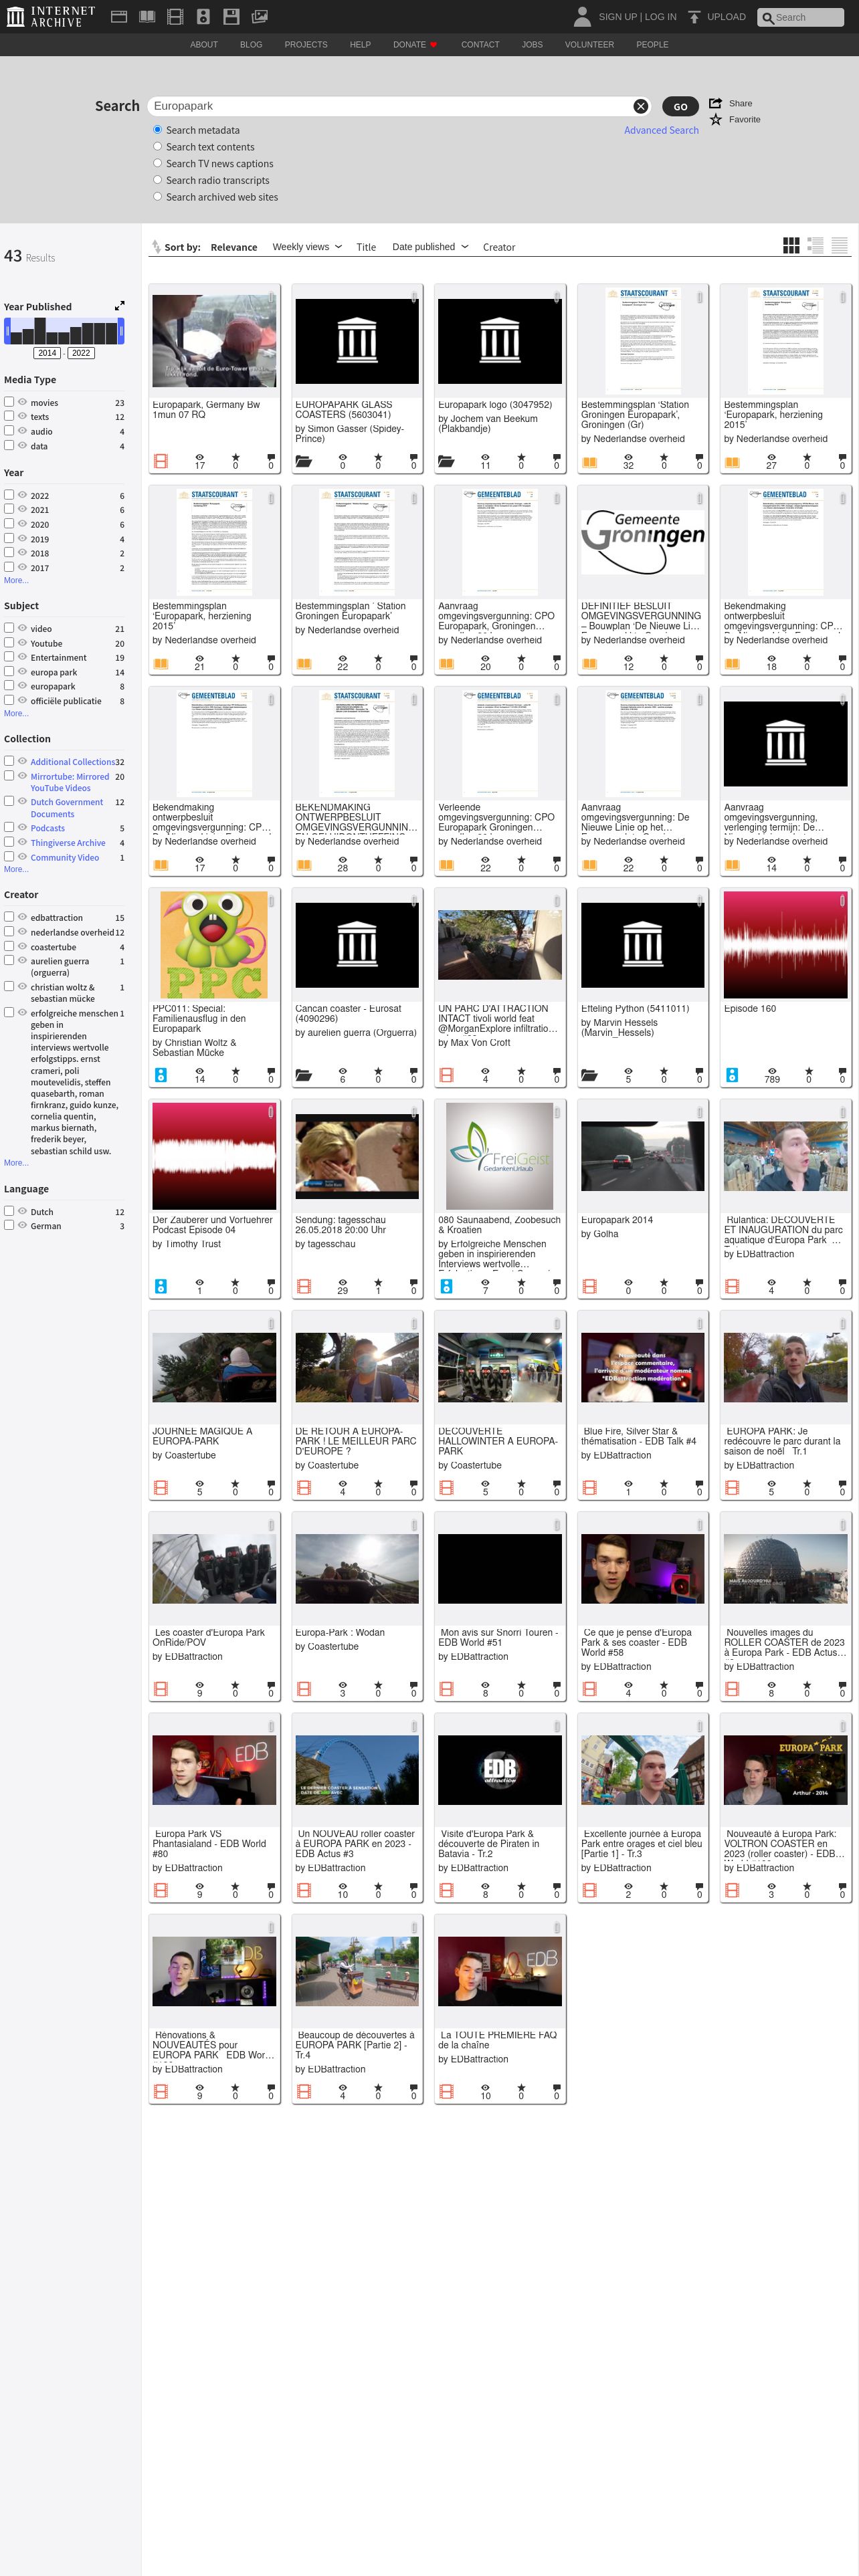Select Search archived web sites option
This screenshot has height=2576, width=859.
pos(157,197)
